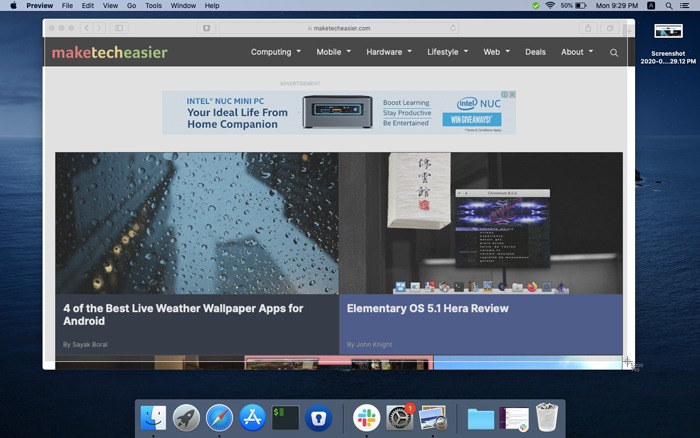Click the Safari Share button
This screenshot has width=700, height=438.
[x=588, y=28]
